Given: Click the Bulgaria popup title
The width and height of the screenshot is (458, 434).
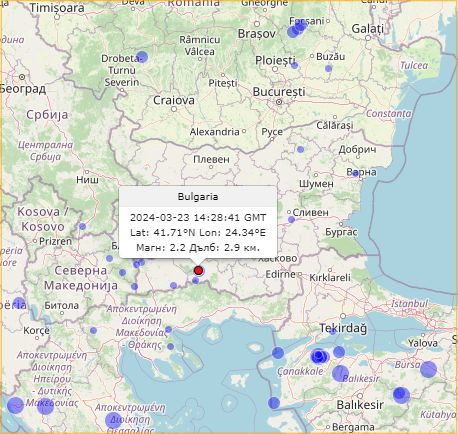Looking at the screenshot, I should 198,197.
